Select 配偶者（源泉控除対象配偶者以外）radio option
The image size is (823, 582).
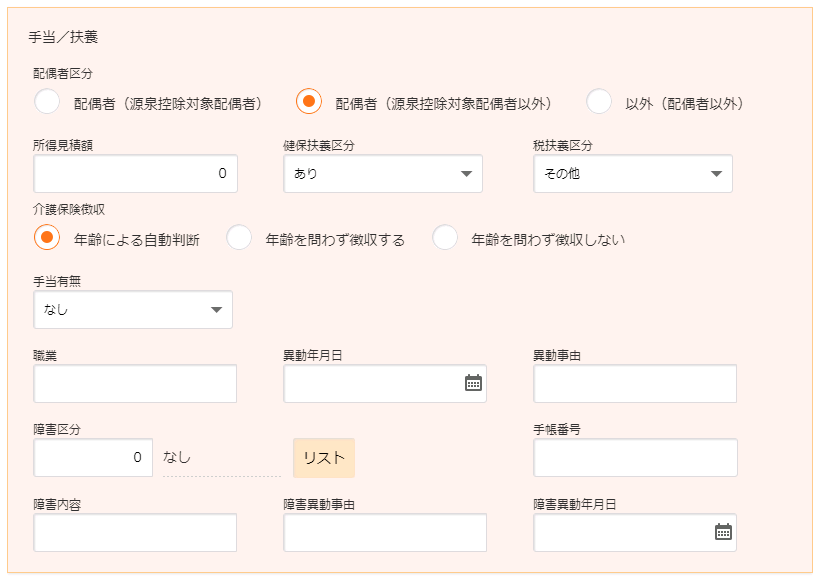[x=309, y=102]
